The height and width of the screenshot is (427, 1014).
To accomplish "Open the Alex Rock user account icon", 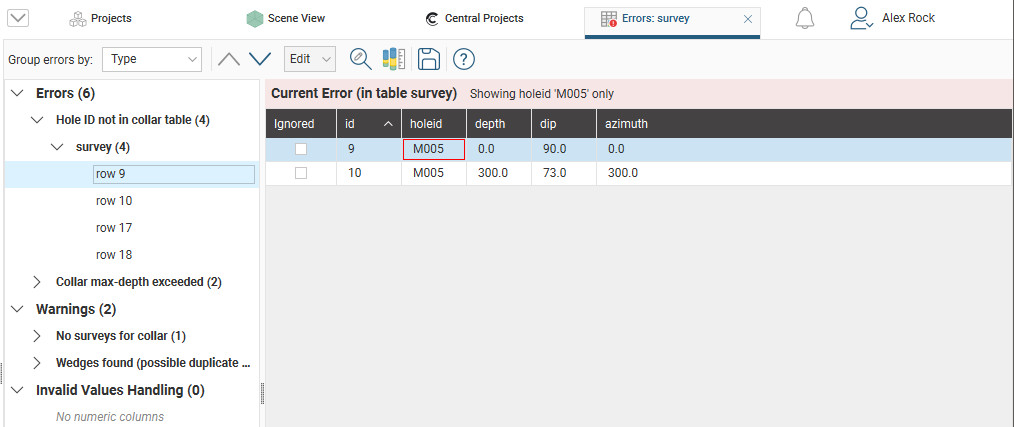I will pyautogui.click(x=861, y=18).
